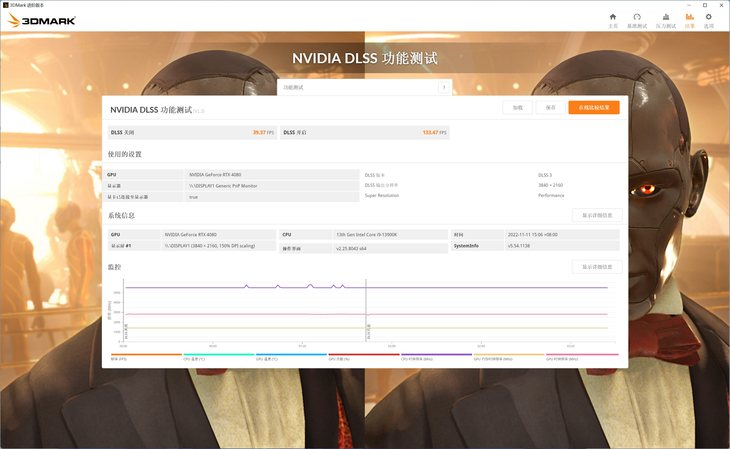Toggle the CPU 时钟频率 purple legend item
This screenshot has width=730, height=449.
437,357
